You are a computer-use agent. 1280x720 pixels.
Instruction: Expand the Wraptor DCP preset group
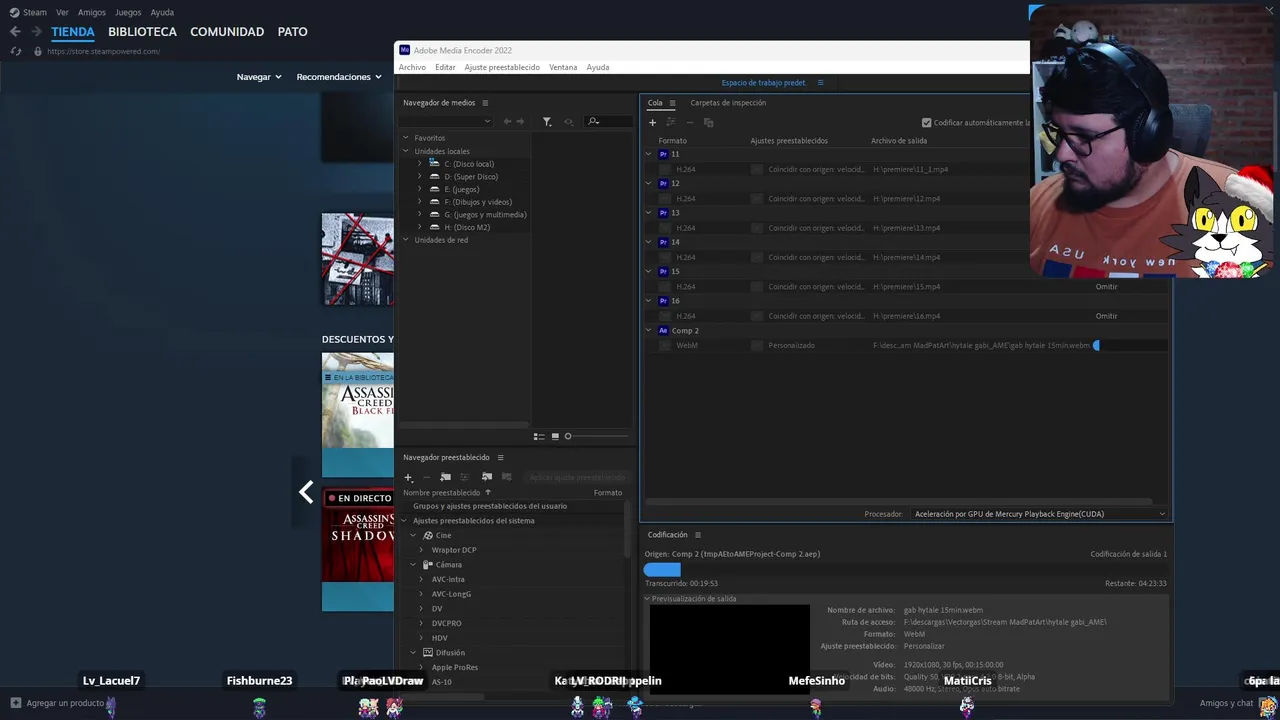point(421,550)
